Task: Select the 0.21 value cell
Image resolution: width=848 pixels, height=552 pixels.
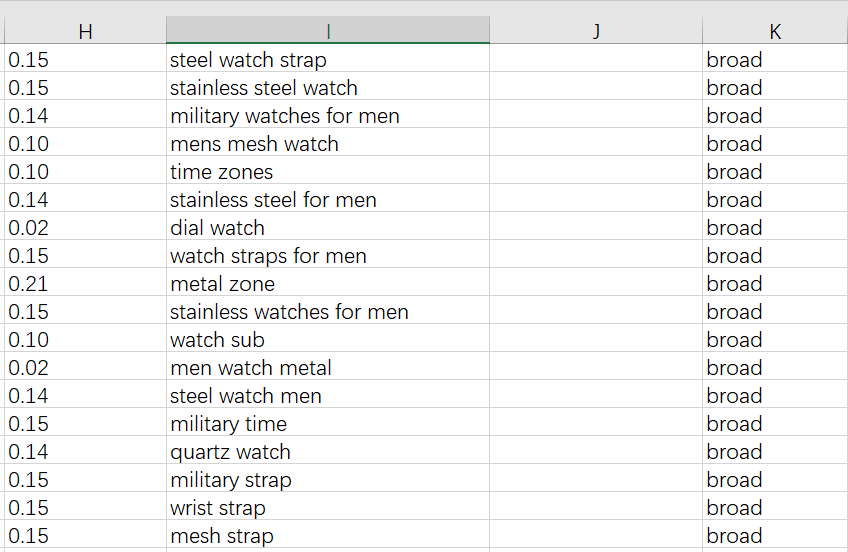Action: click(85, 284)
